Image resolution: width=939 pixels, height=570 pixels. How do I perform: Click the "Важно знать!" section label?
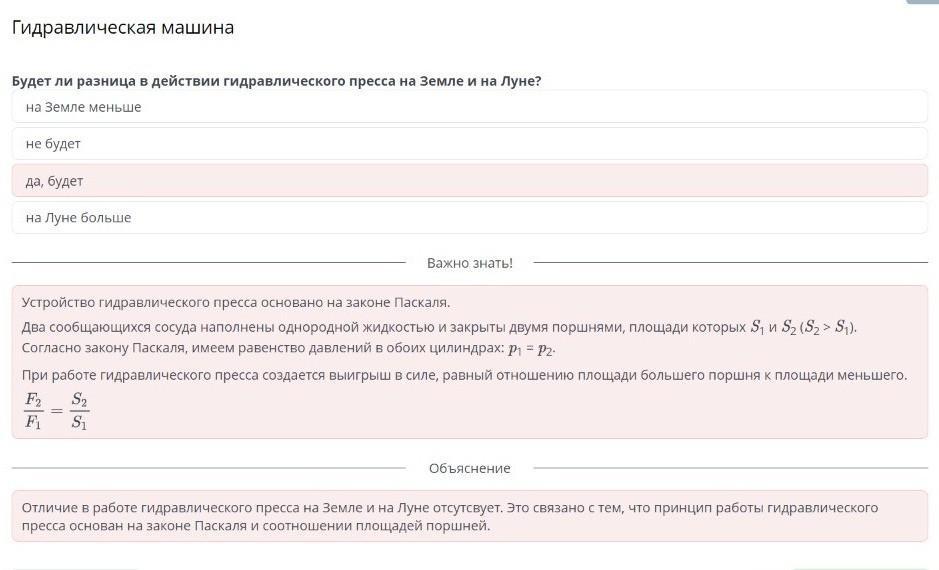coord(469,263)
